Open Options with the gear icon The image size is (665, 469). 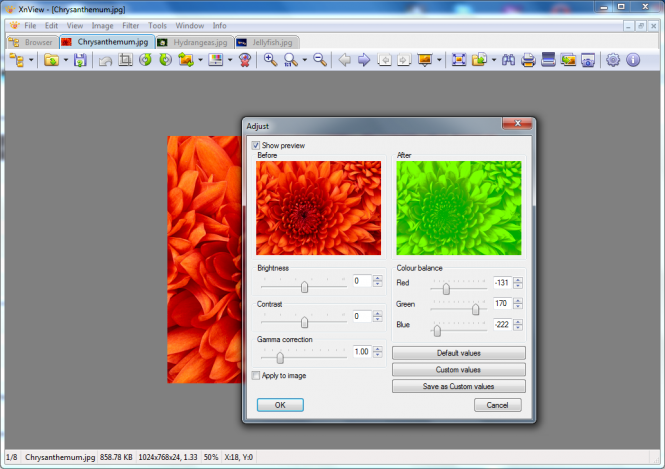tap(613, 60)
